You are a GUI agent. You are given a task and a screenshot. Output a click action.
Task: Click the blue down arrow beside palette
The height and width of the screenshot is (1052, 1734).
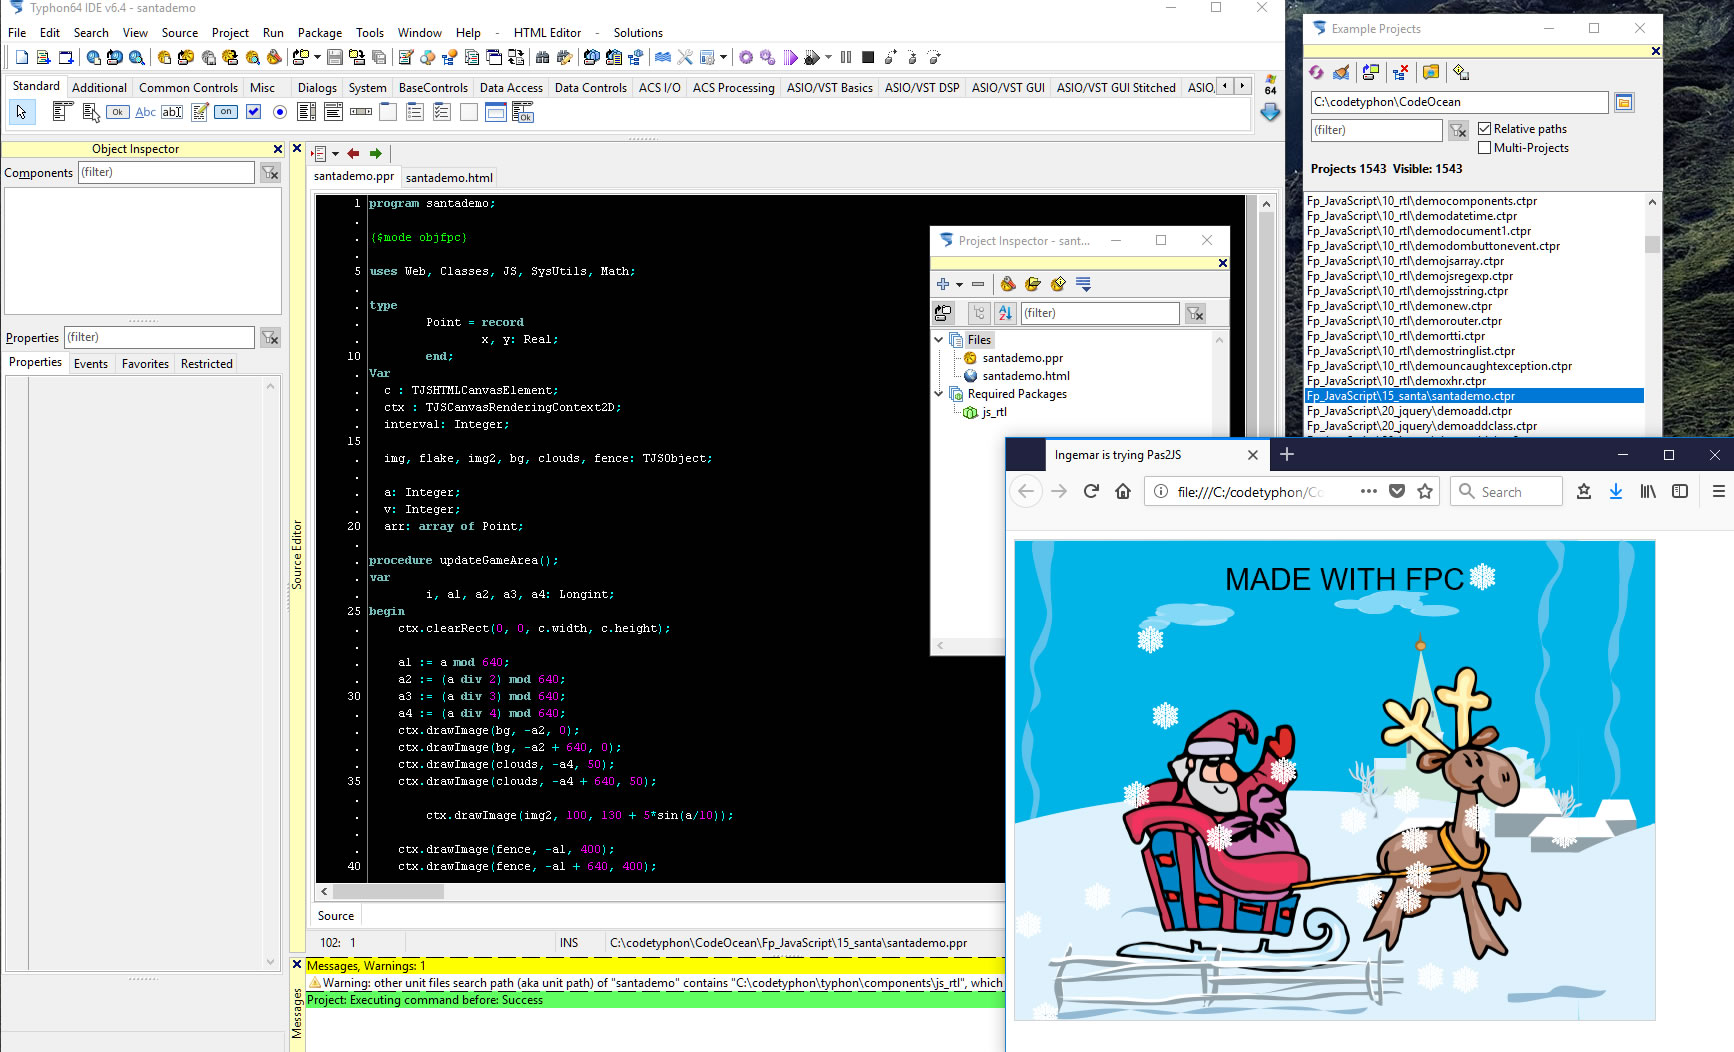[x=1270, y=113]
